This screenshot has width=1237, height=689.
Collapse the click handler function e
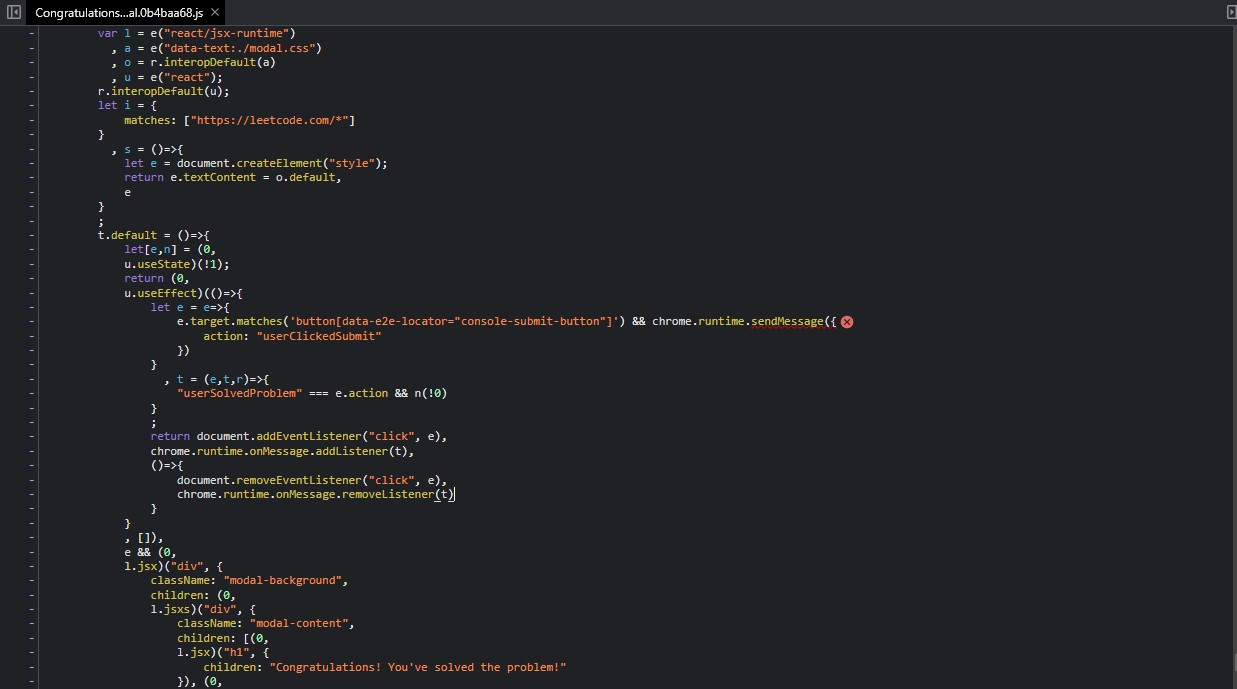click(x=32, y=307)
